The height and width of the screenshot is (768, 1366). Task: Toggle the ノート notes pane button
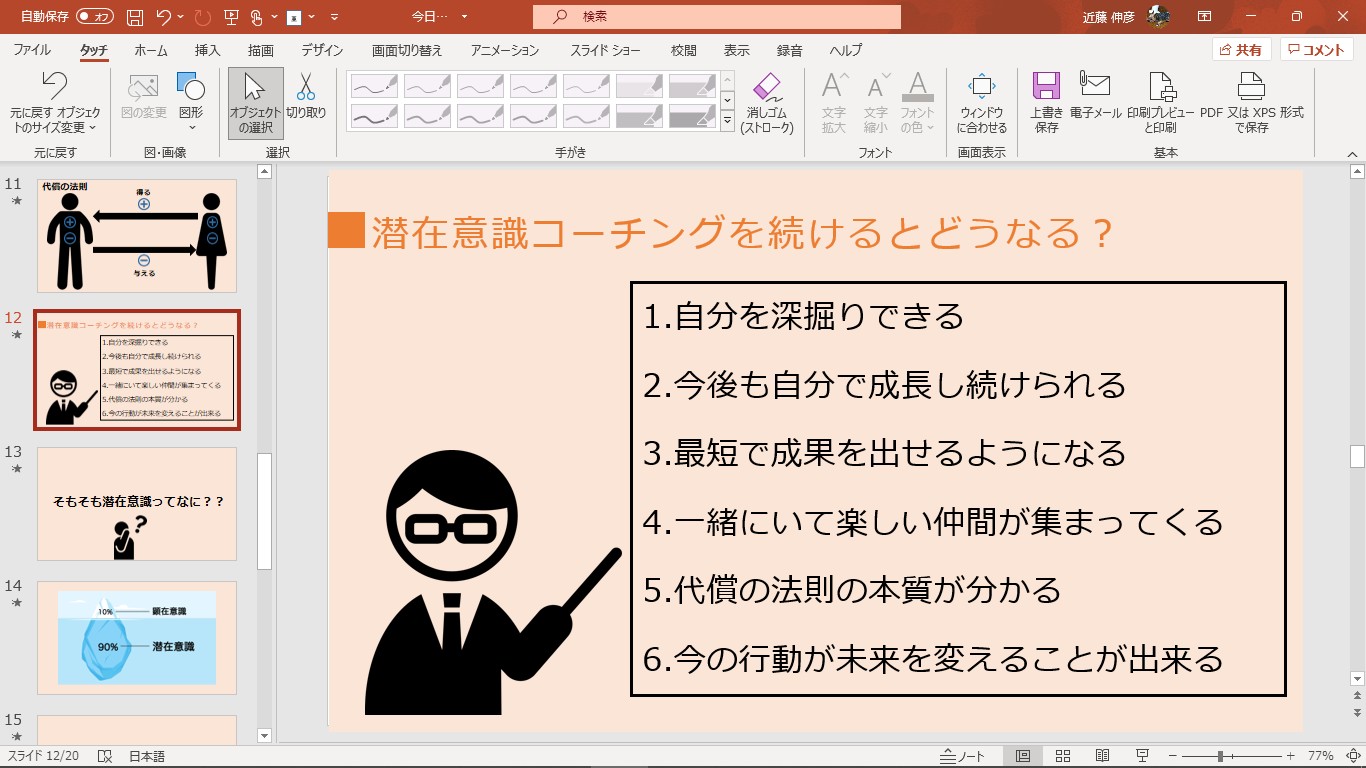tap(962, 756)
